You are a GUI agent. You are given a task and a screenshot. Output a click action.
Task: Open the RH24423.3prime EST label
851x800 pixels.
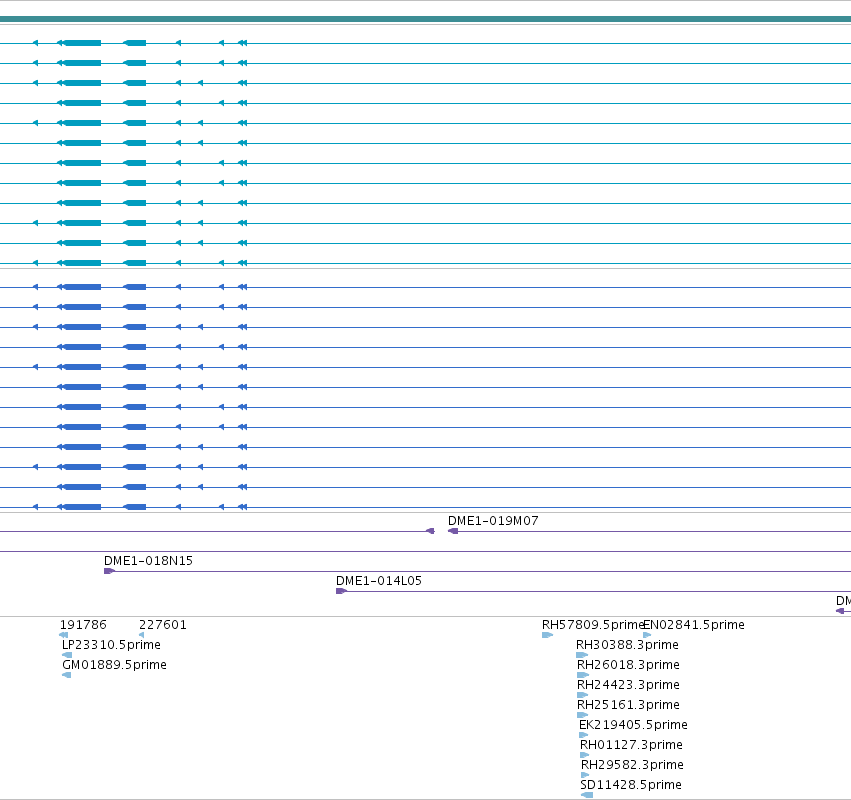pos(628,685)
